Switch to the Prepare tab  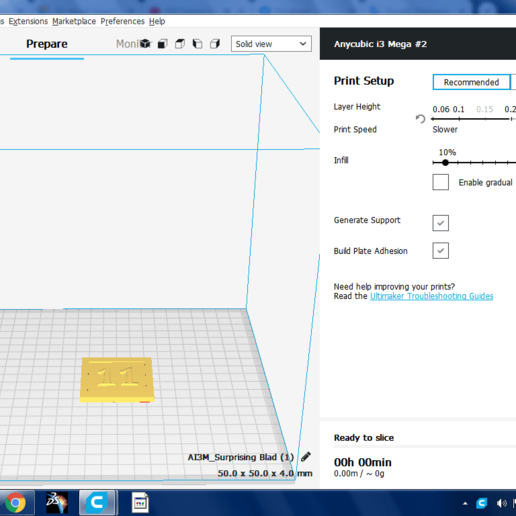coord(47,44)
